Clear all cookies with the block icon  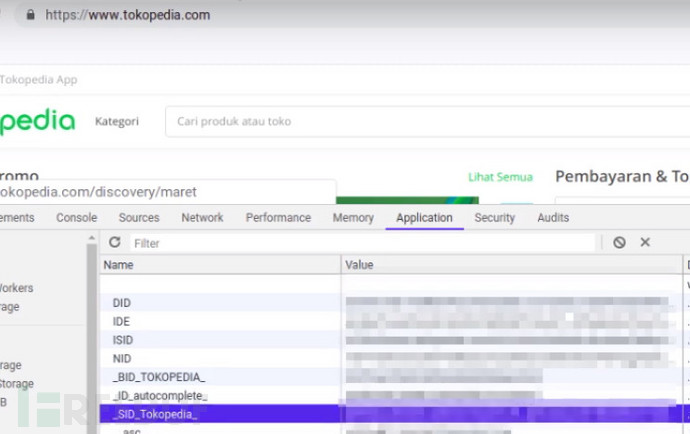pos(619,242)
